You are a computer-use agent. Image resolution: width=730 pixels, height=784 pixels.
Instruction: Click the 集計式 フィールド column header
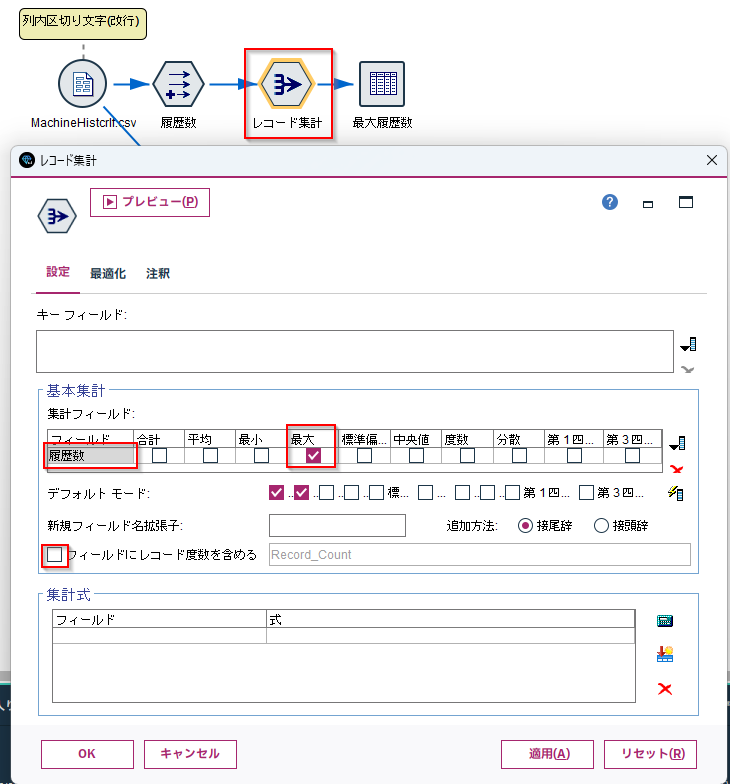[159, 619]
